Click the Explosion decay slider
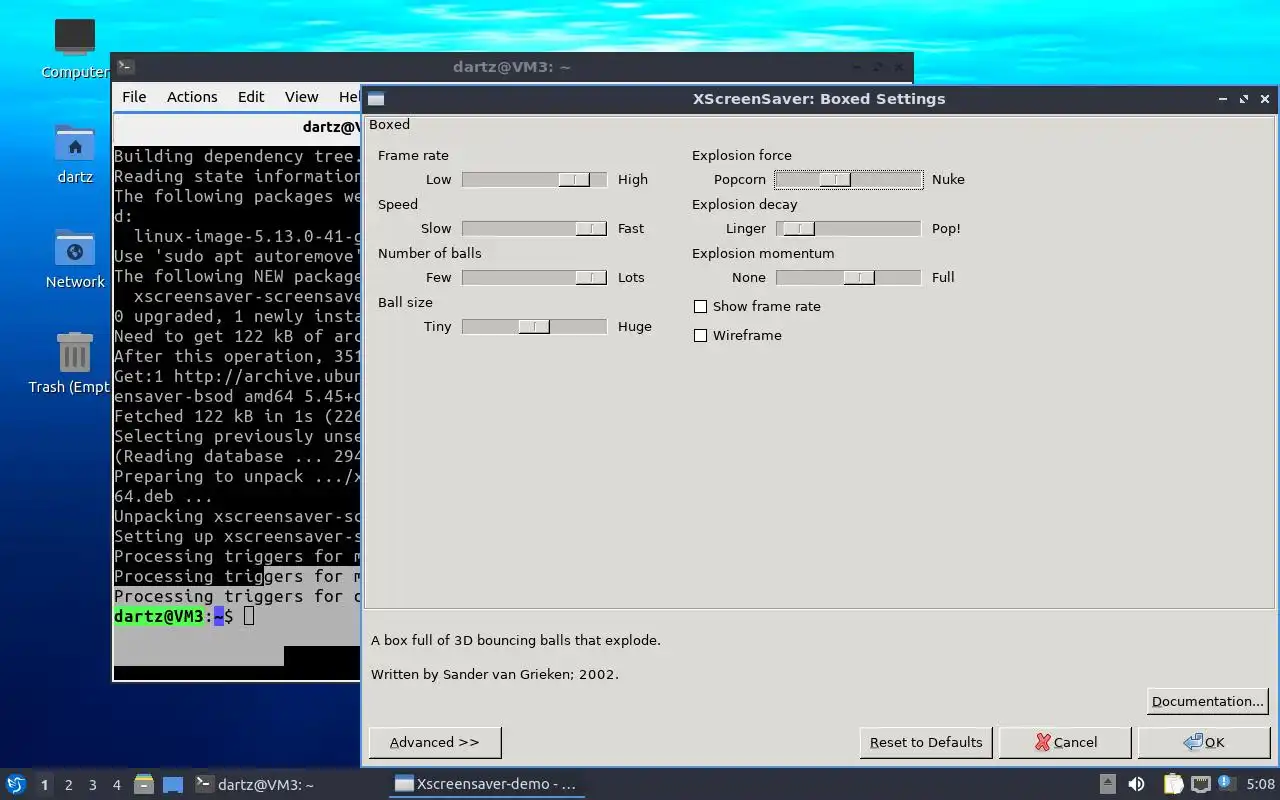 click(848, 229)
